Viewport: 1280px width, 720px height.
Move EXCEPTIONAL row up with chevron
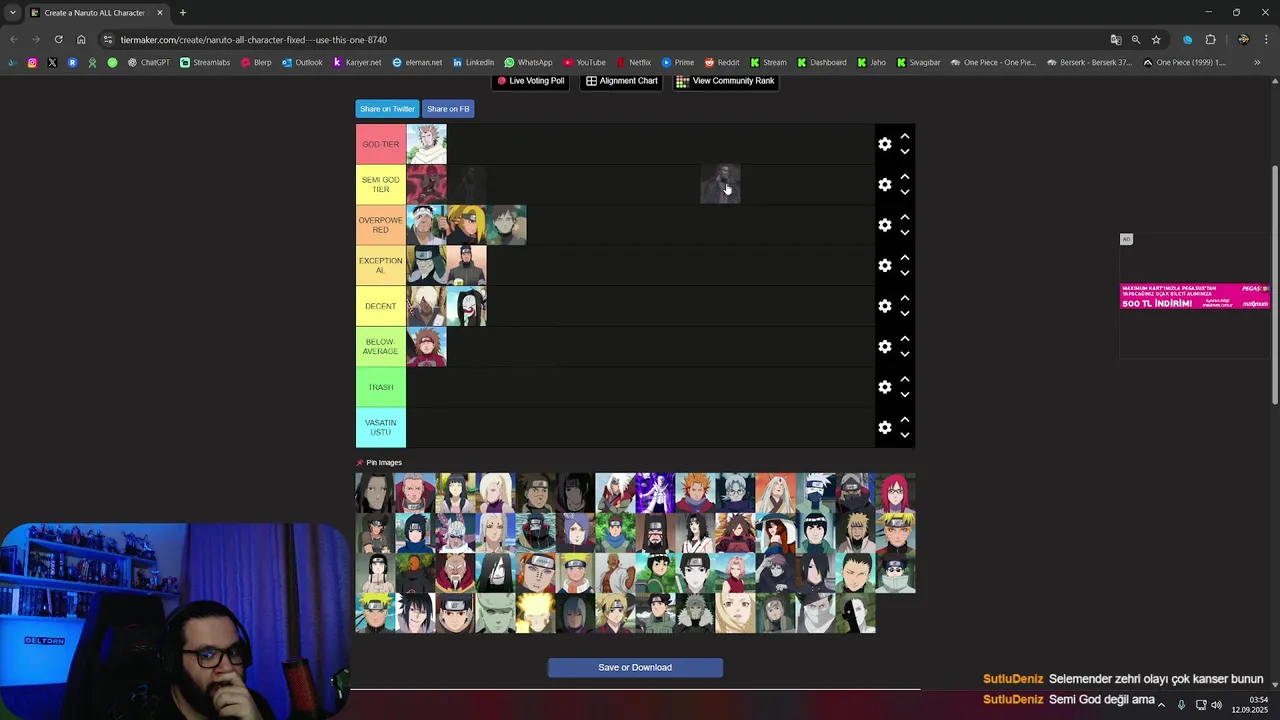(905, 257)
